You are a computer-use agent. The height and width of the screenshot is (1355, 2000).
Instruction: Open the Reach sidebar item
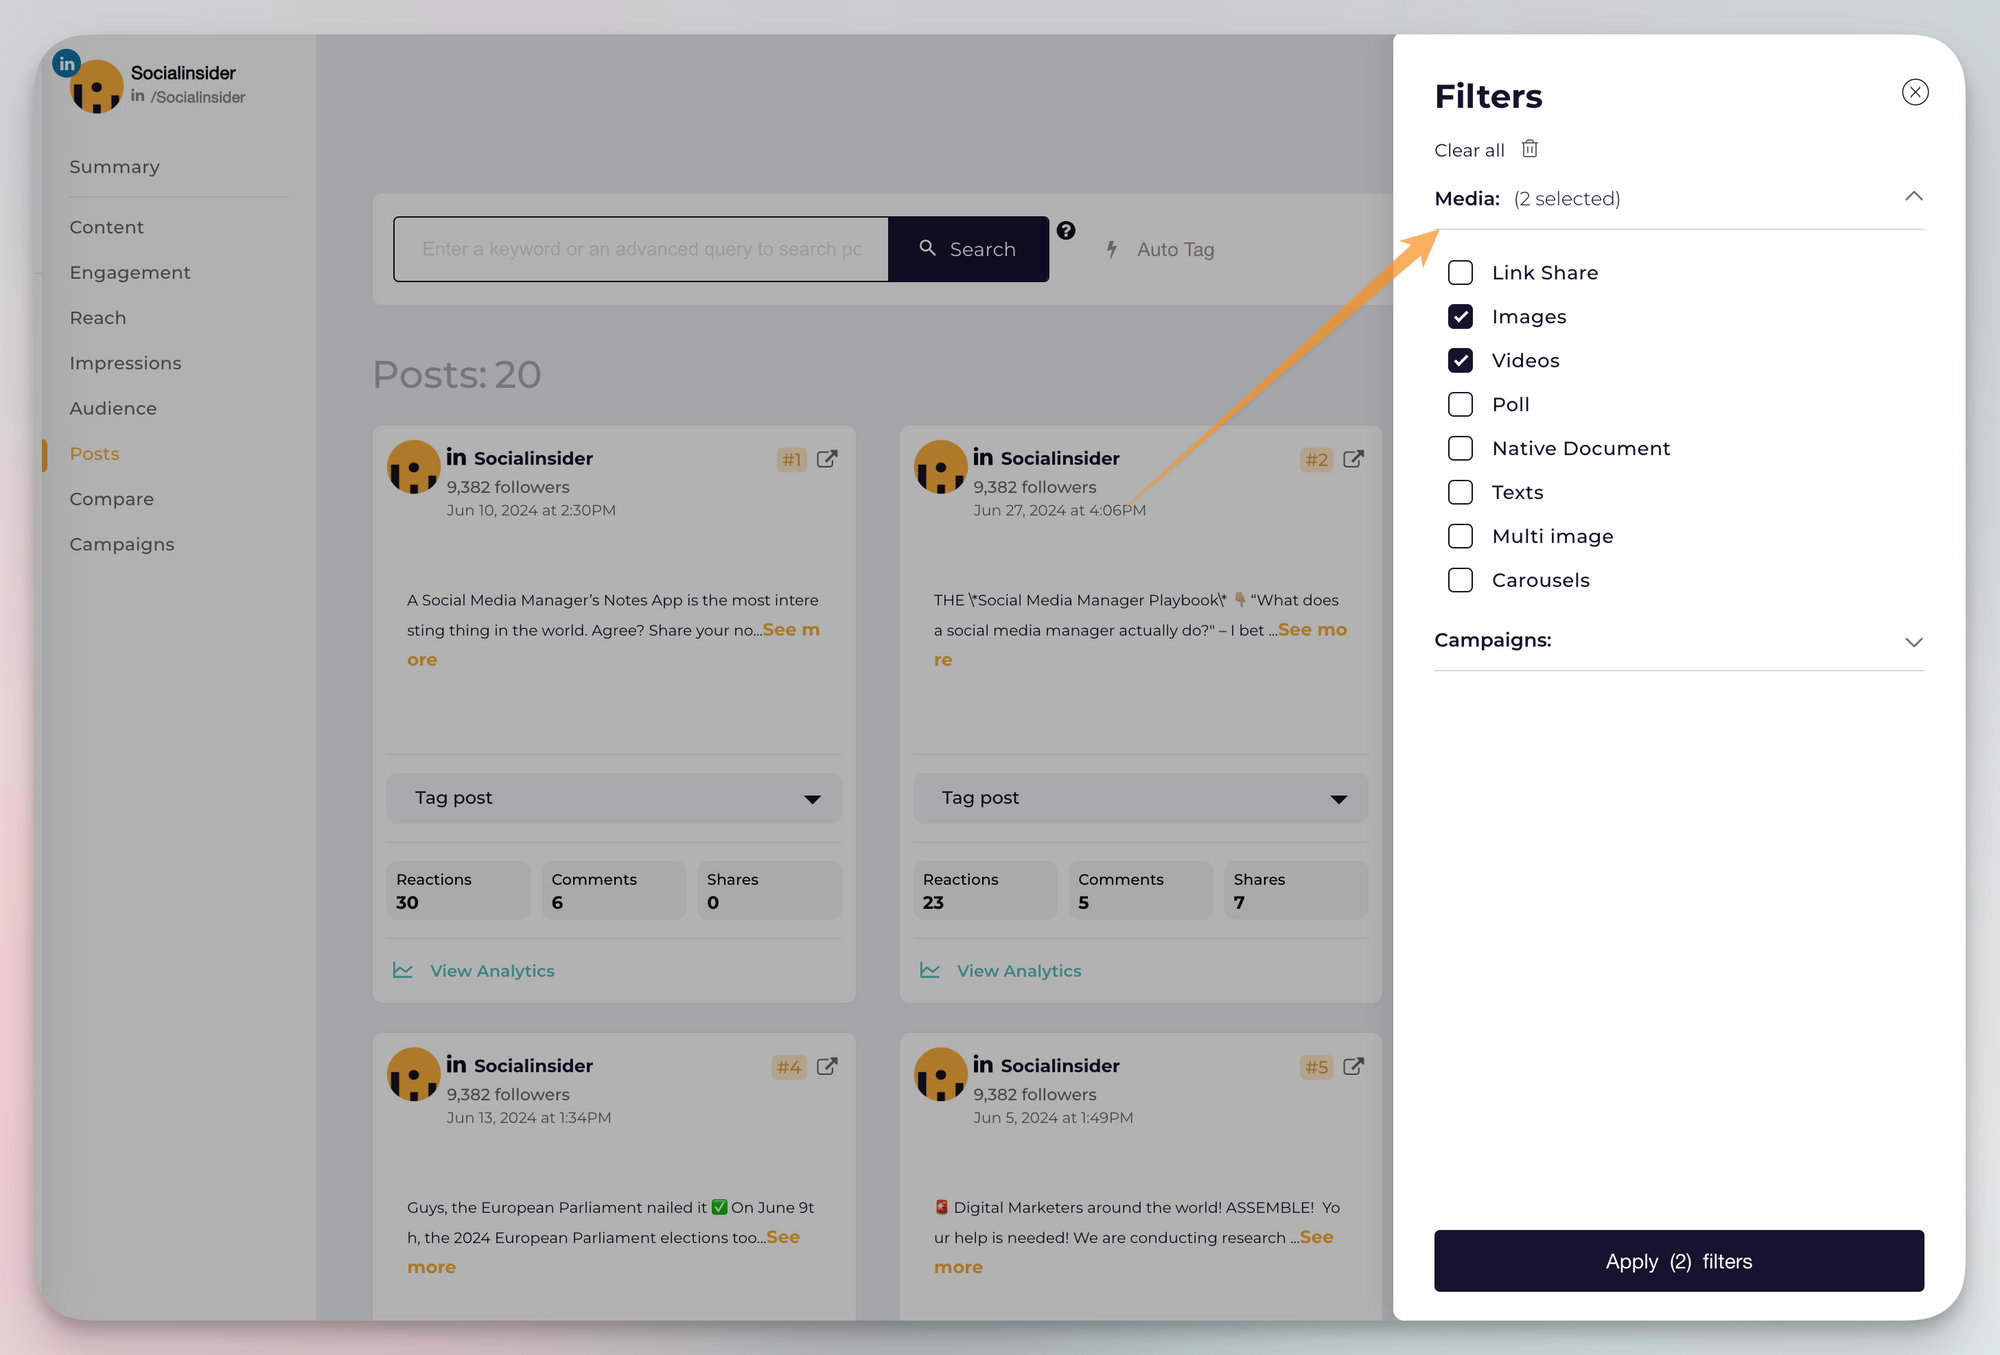[x=98, y=317]
